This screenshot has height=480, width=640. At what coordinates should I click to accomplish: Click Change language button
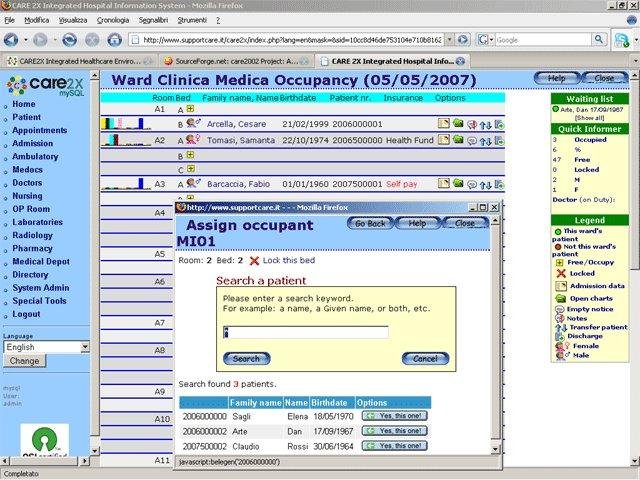(24, 361)
